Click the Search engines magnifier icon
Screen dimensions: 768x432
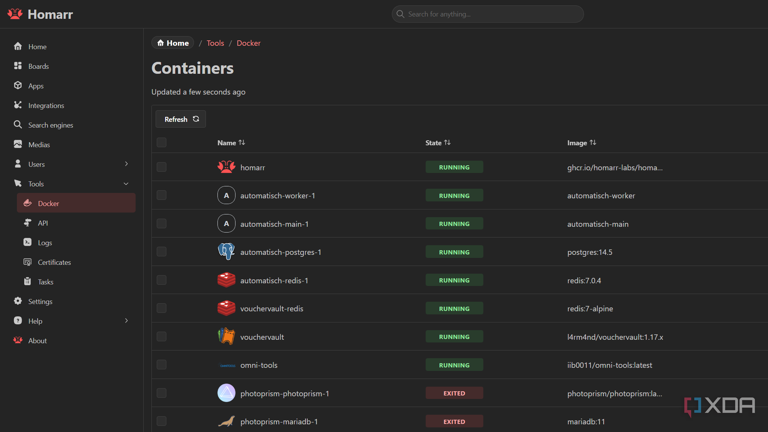[x=18, y=124]
